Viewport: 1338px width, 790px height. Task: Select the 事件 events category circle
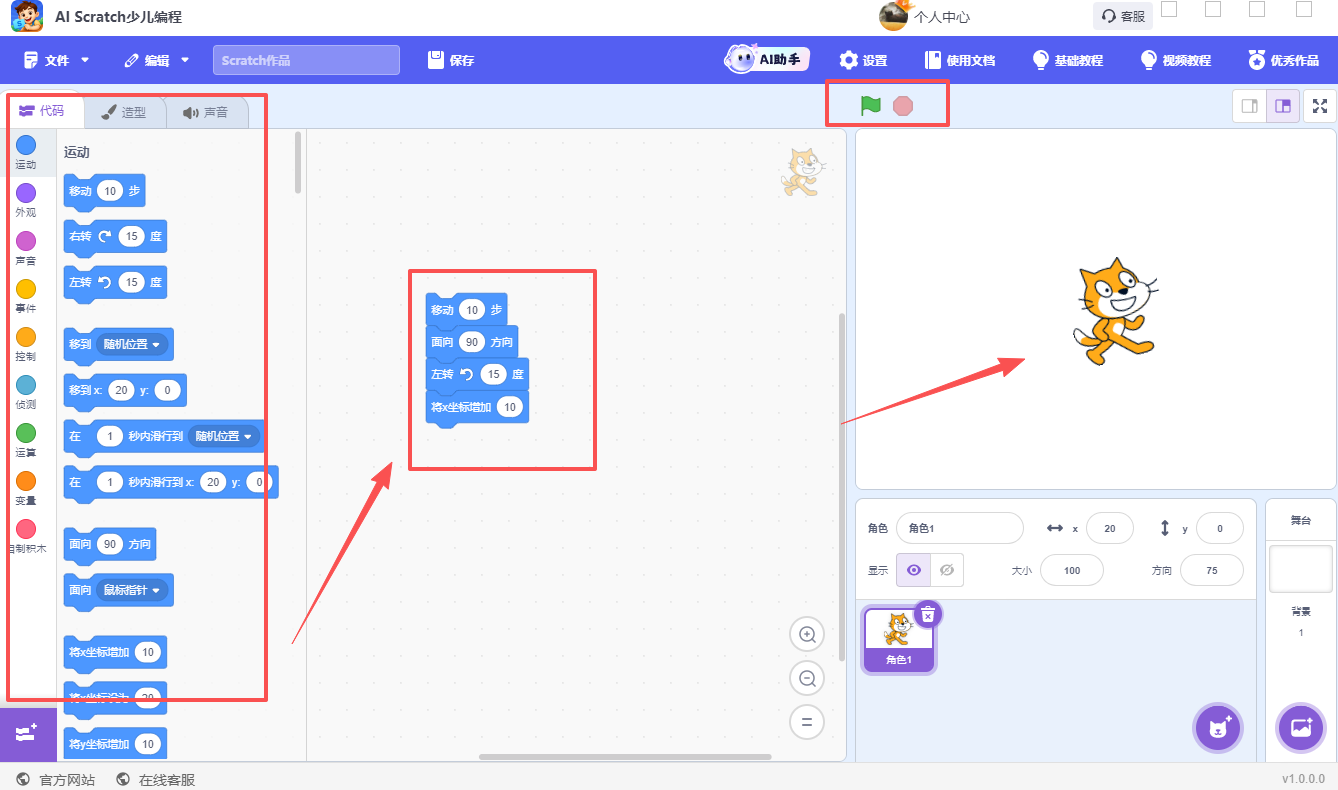click(26, 289)
